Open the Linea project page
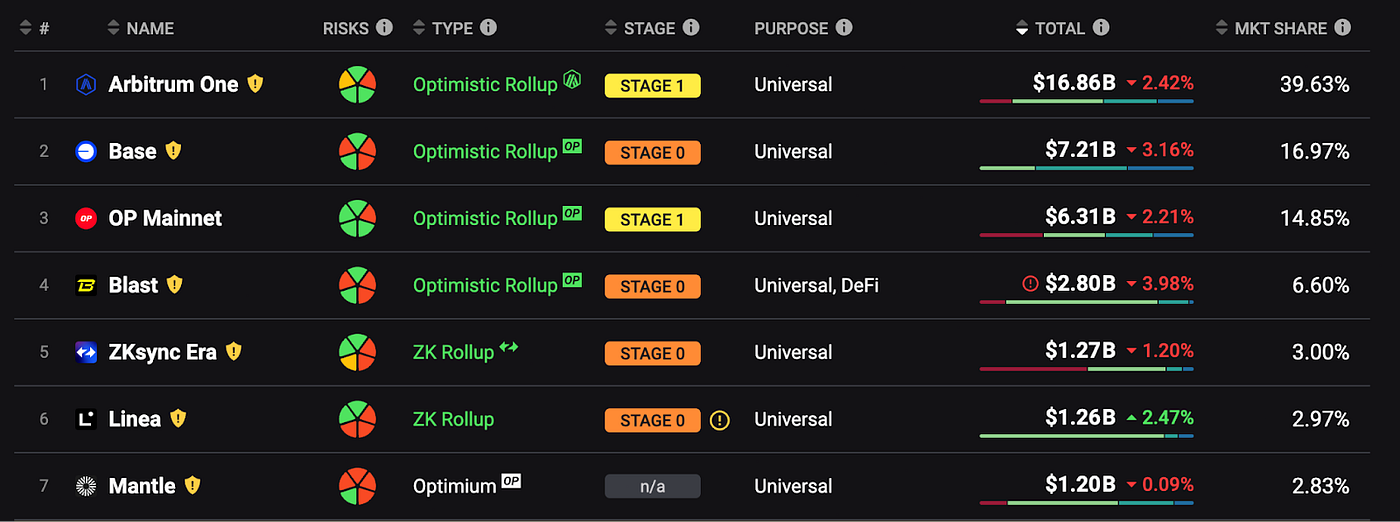Image resolution: width=1400 pixels, height=522 pixels. (134, 419)
